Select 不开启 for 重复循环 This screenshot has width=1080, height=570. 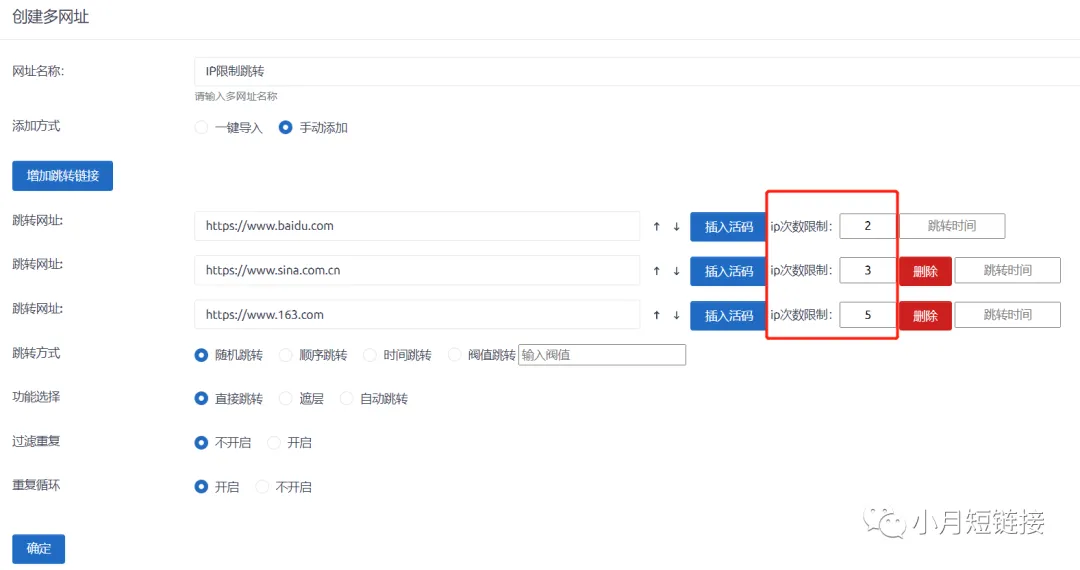(x=262, y=487)
